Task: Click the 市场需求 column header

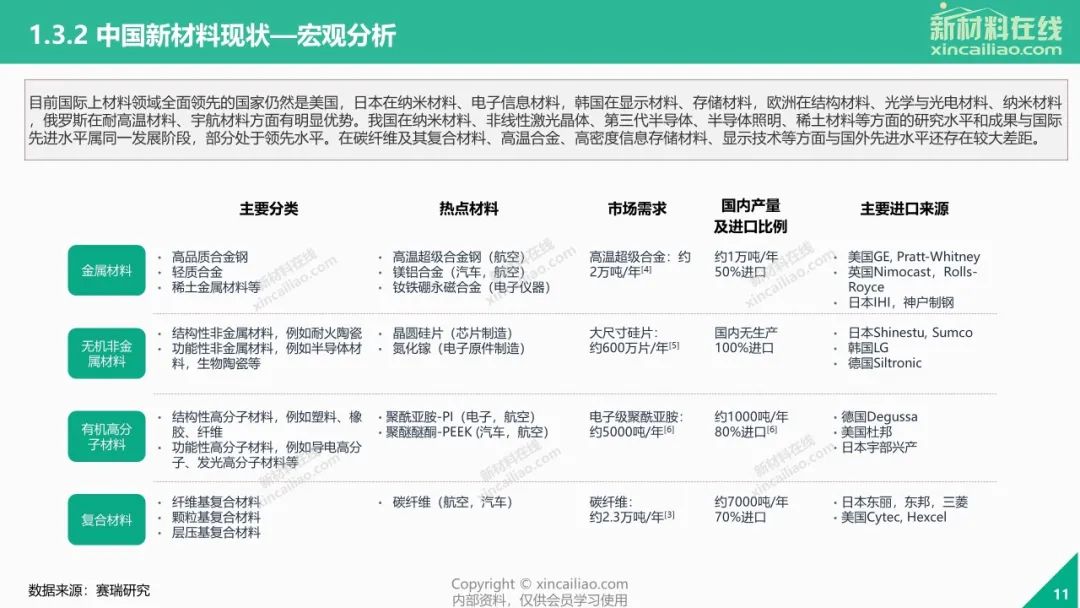Action: tap(637, 209)
